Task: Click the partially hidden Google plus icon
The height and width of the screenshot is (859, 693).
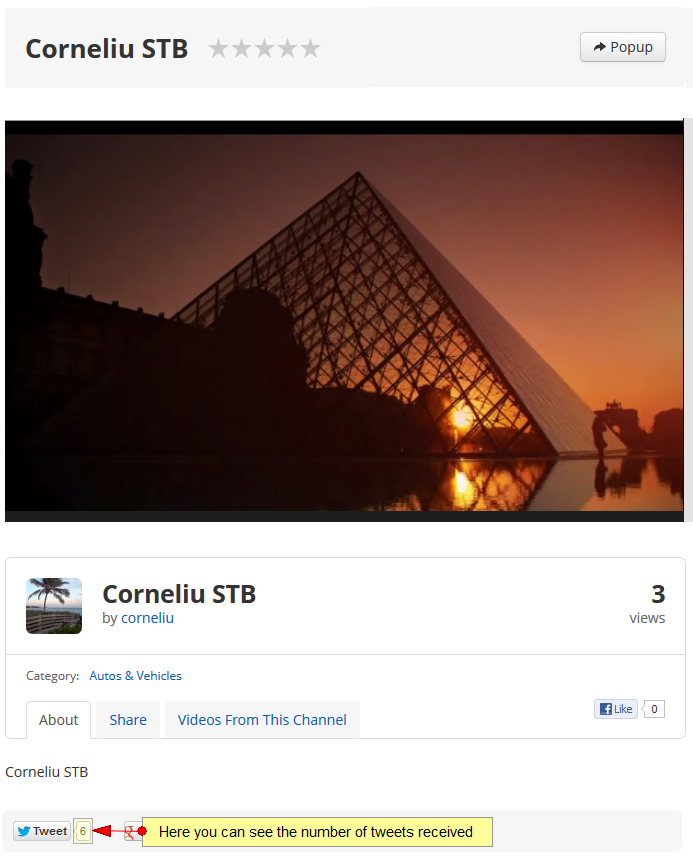Action: [130, 832]
